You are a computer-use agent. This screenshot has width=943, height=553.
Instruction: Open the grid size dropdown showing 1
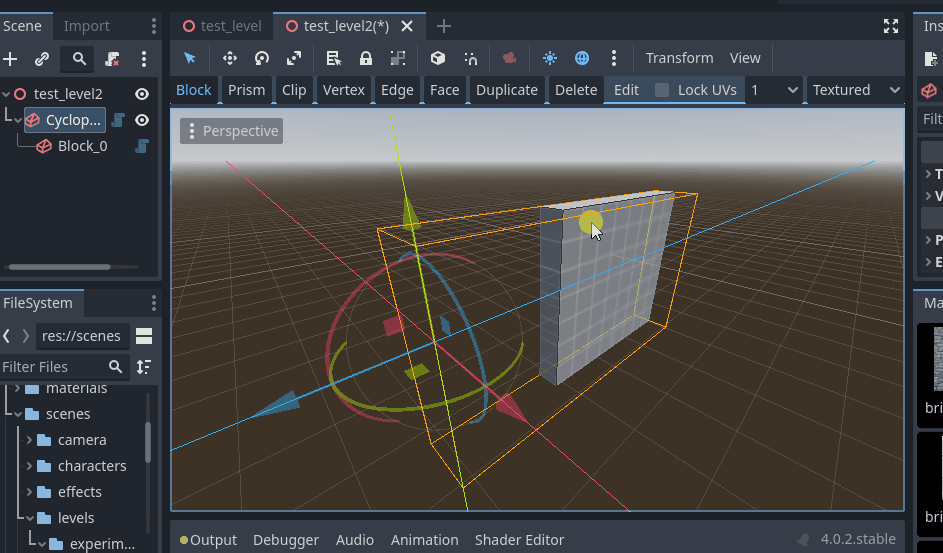pos(775,90)
